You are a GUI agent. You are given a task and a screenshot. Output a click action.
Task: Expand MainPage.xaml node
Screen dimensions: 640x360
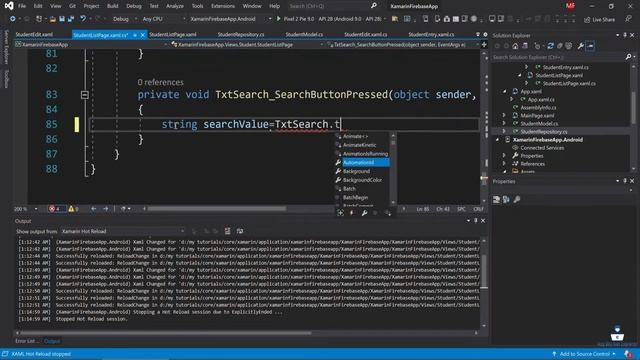(504, 116)
